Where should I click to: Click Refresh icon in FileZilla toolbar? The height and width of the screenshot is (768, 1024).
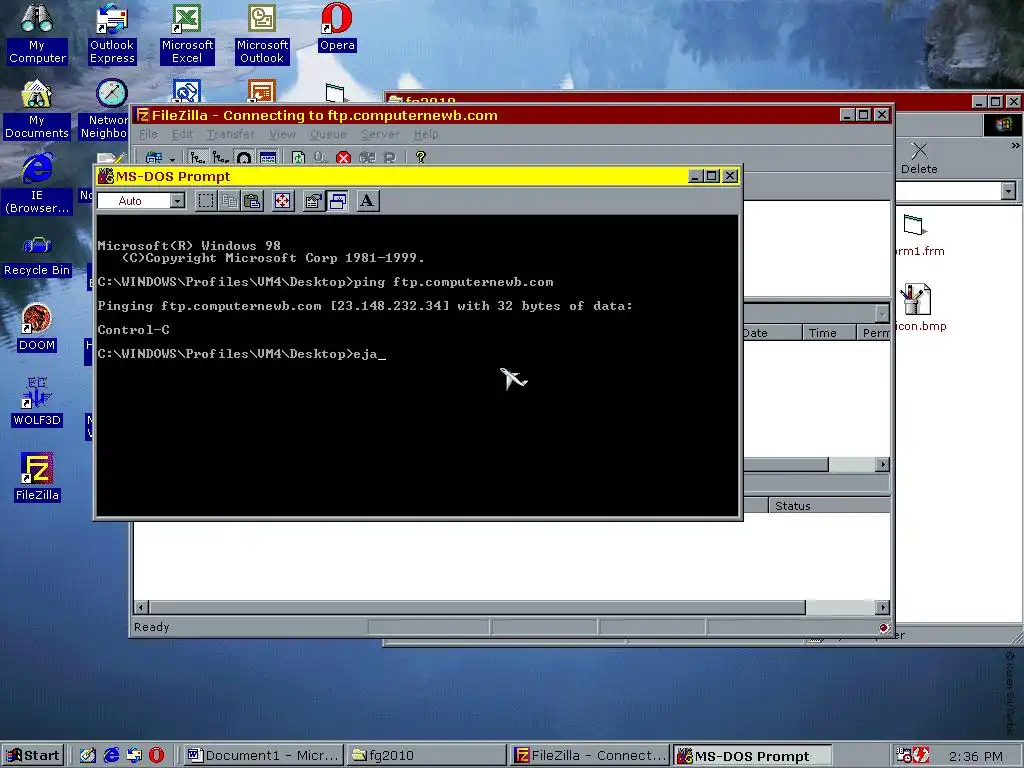pyautogui.click(x=298, y=157)
